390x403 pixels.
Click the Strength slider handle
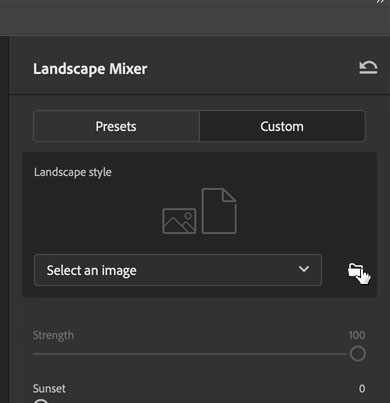358,354
